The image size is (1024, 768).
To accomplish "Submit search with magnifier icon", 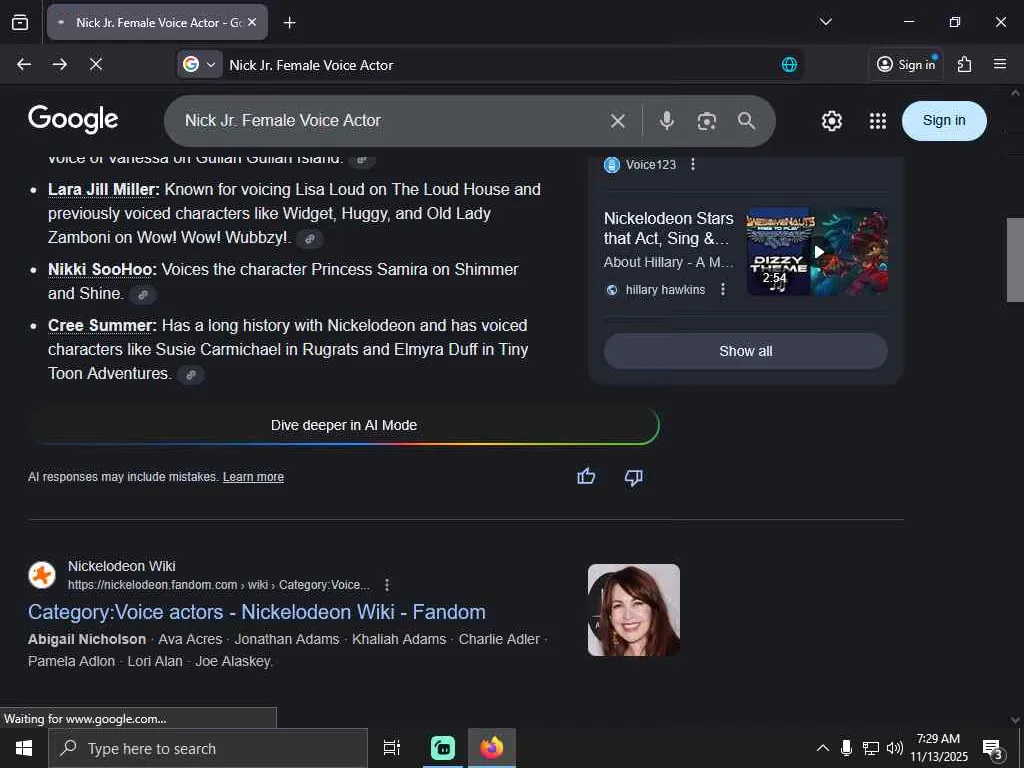I will [x=746, y=121].
